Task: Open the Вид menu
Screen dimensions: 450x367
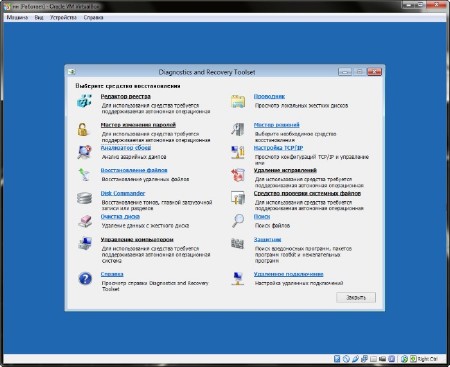Action: coord(39,17)
